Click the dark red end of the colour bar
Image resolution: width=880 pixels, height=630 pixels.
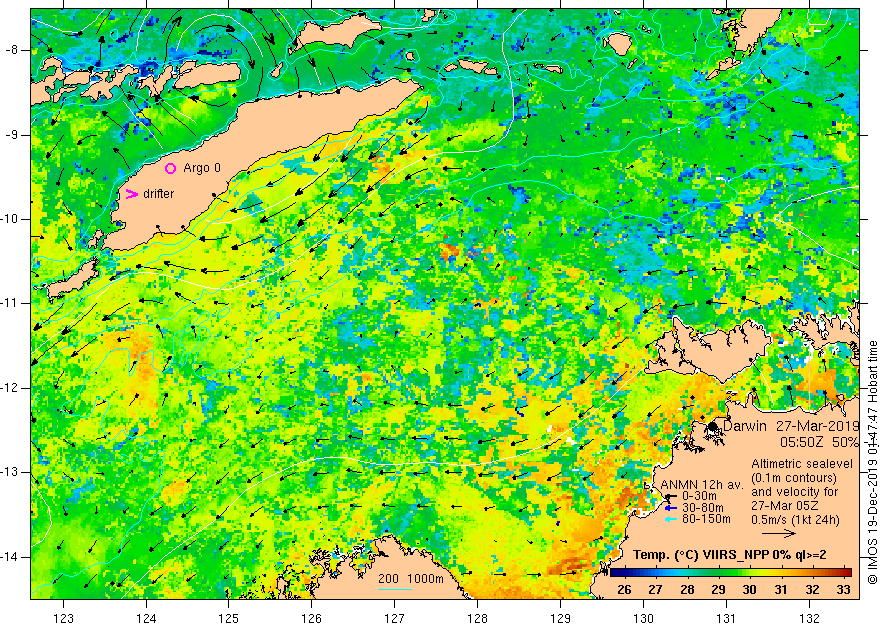coord(846,573)
